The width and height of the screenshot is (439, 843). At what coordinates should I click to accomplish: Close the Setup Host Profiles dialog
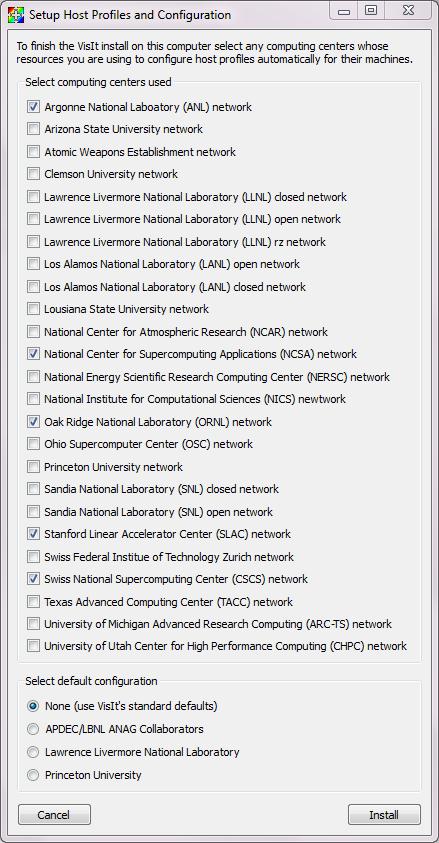pos(408,11)
